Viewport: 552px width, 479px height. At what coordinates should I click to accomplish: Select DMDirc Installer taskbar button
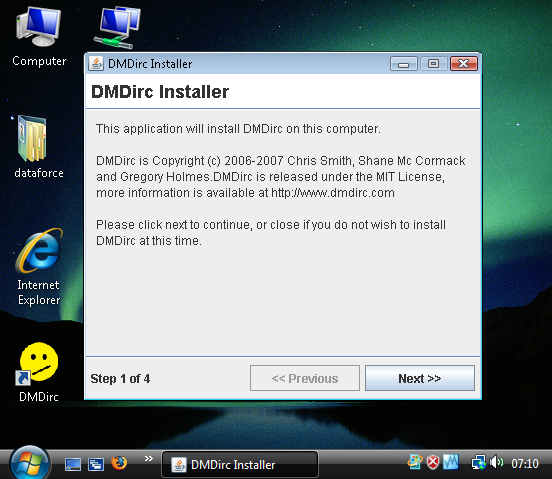240,465
